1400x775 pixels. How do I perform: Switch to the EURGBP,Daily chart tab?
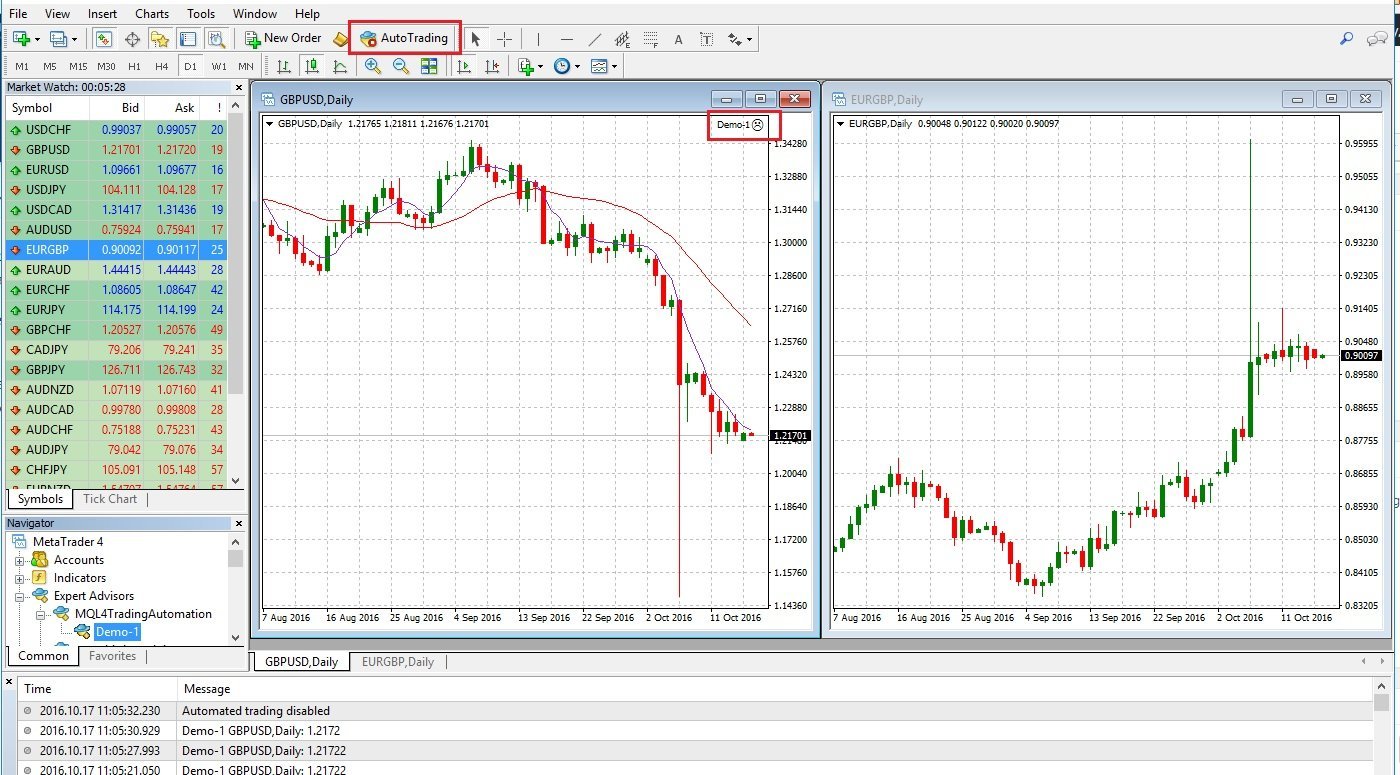pyautogui.click(x=397, y=661)
